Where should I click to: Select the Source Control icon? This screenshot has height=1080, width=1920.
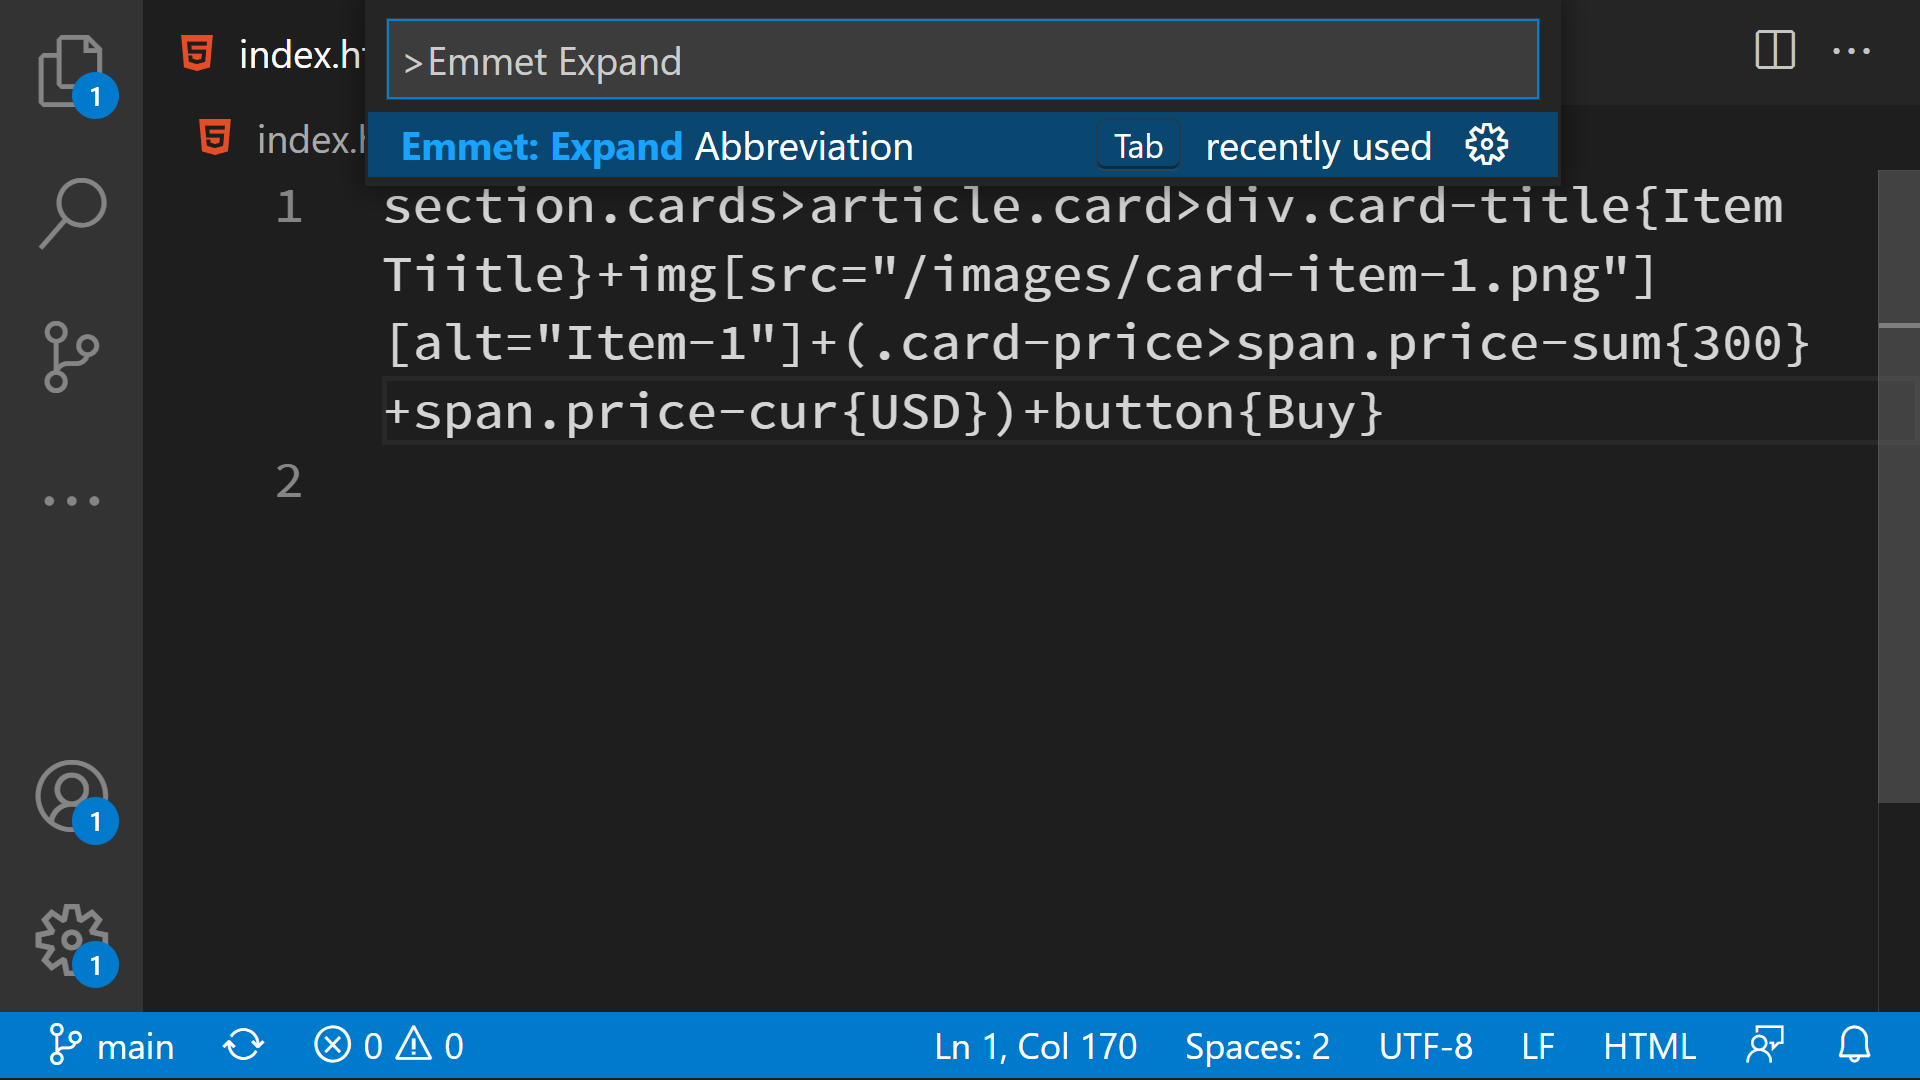[x=72, y=355]
